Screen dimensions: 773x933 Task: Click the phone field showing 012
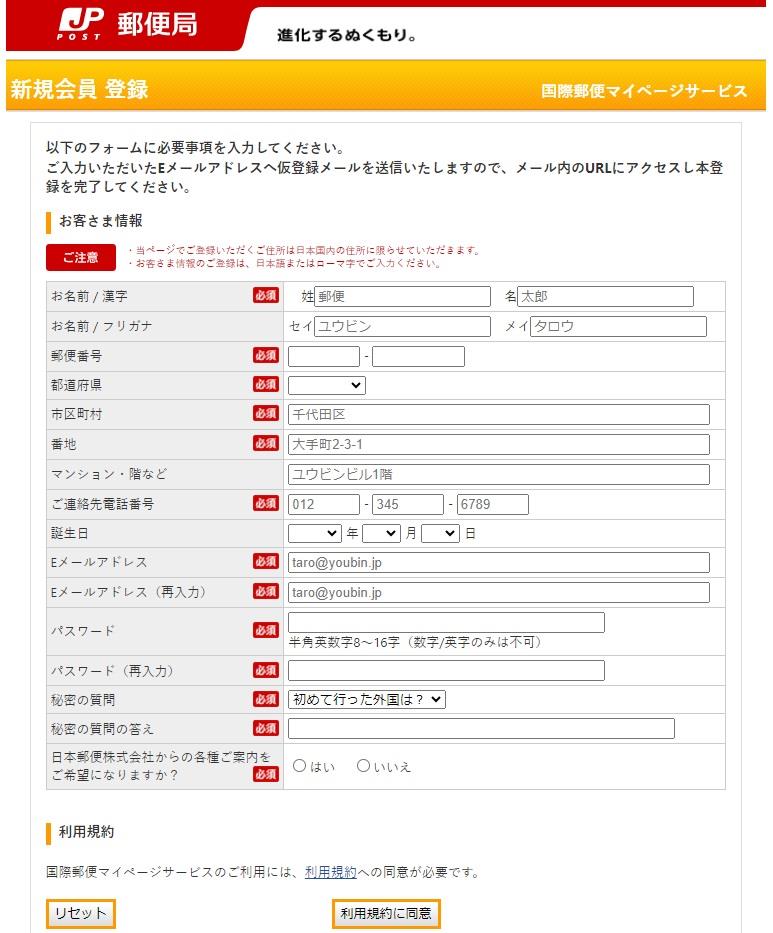[324, 504]
